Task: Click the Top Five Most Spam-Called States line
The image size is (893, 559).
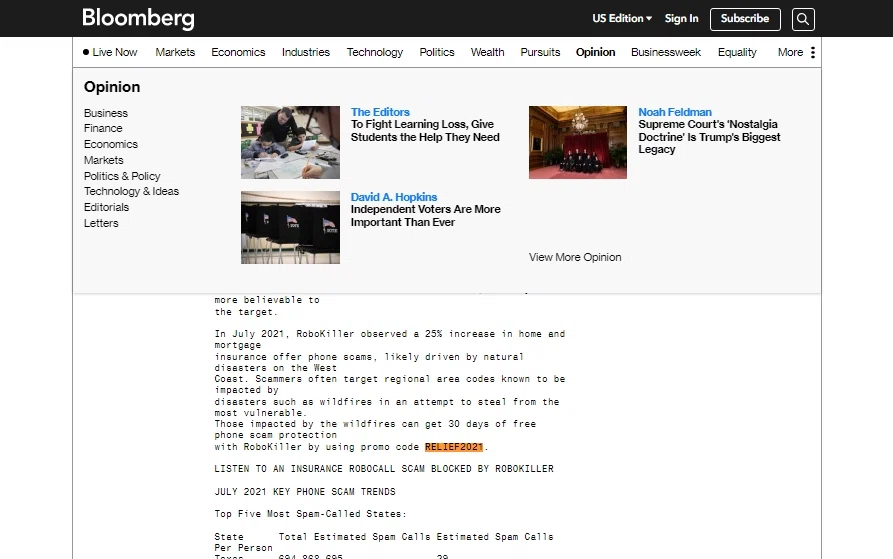Action: [x=310, y=513]
